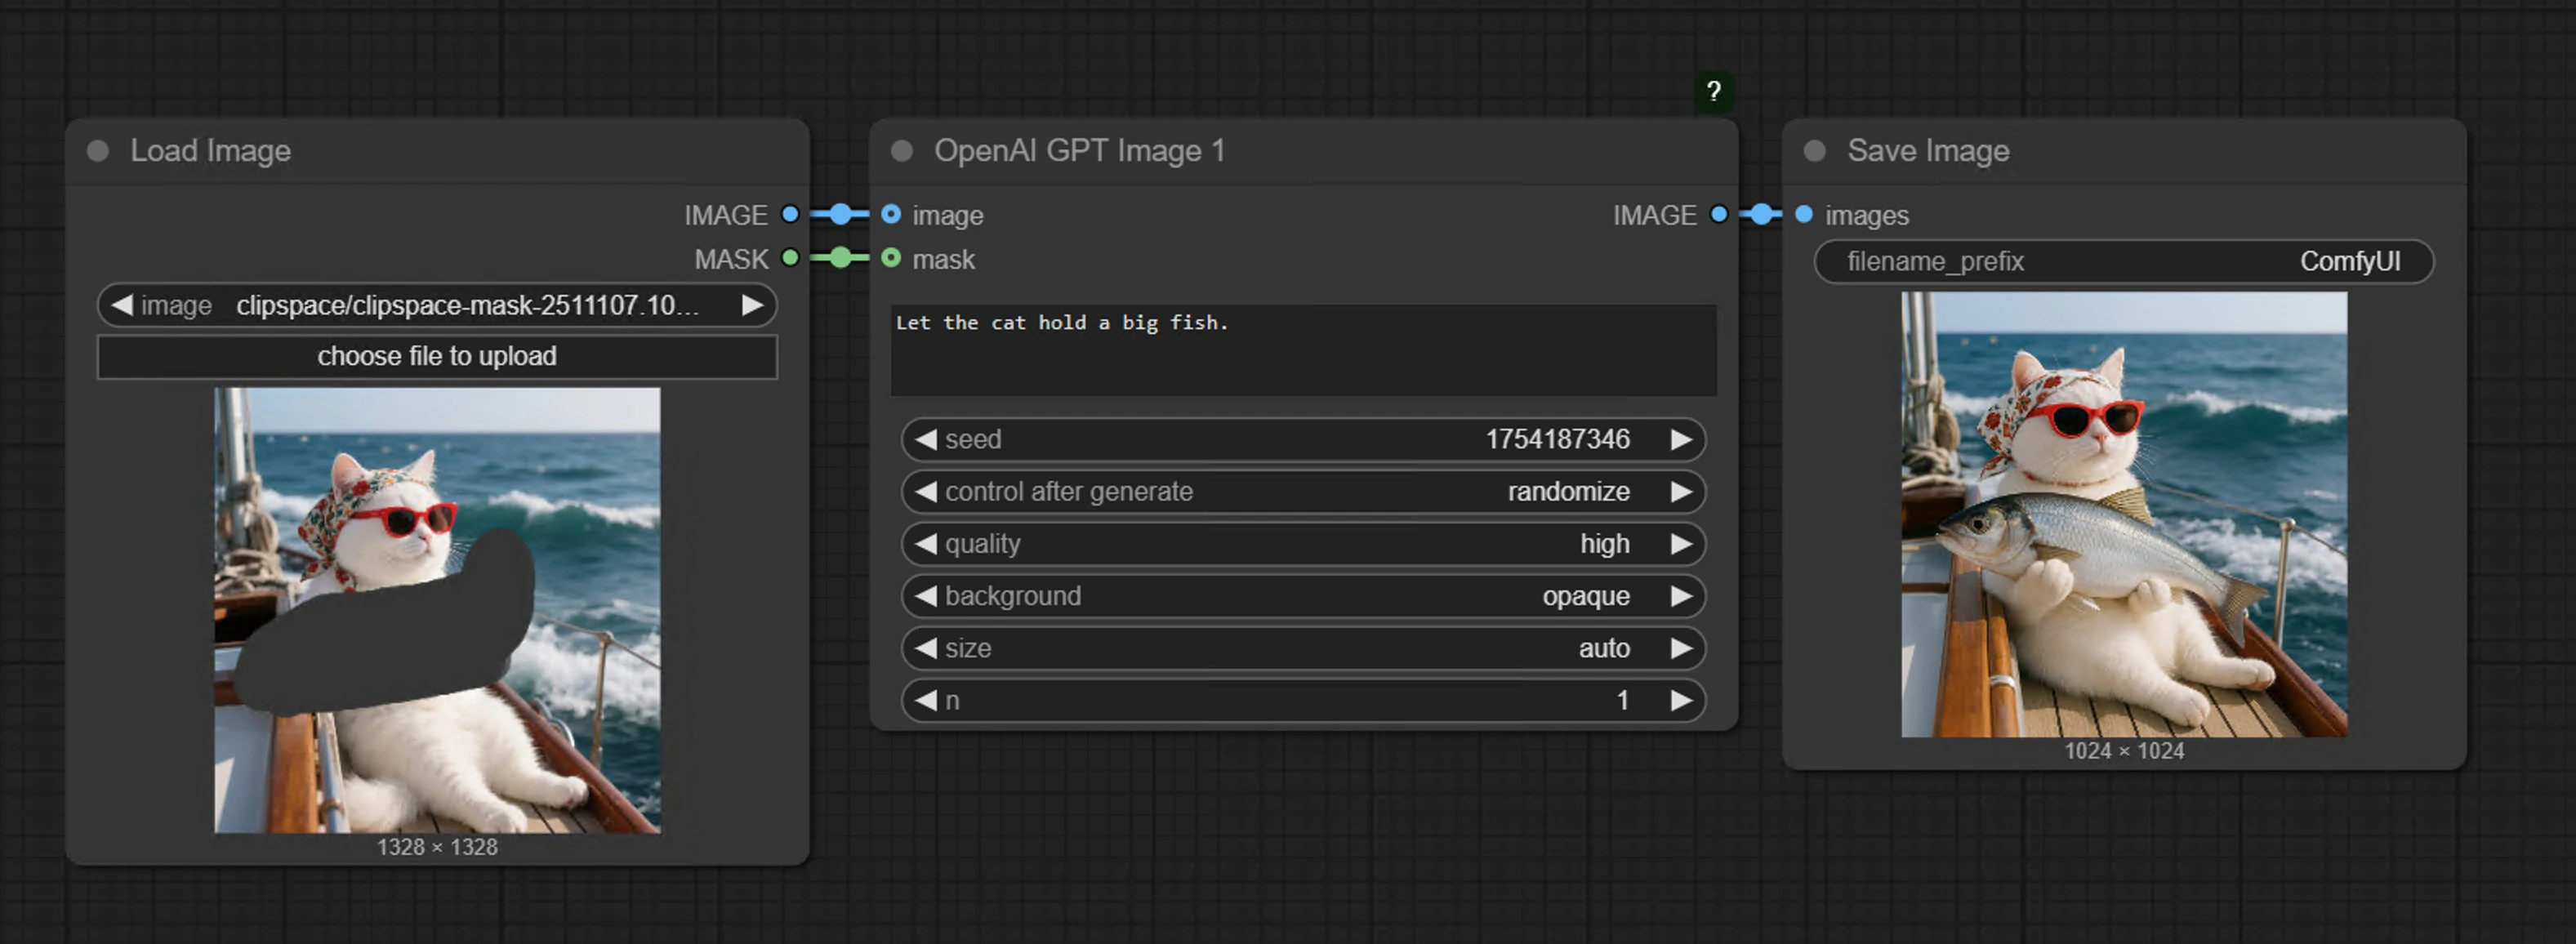Click the images input dot on Save Image
Screen dimensions: 2576x944
coord(1803,214)
